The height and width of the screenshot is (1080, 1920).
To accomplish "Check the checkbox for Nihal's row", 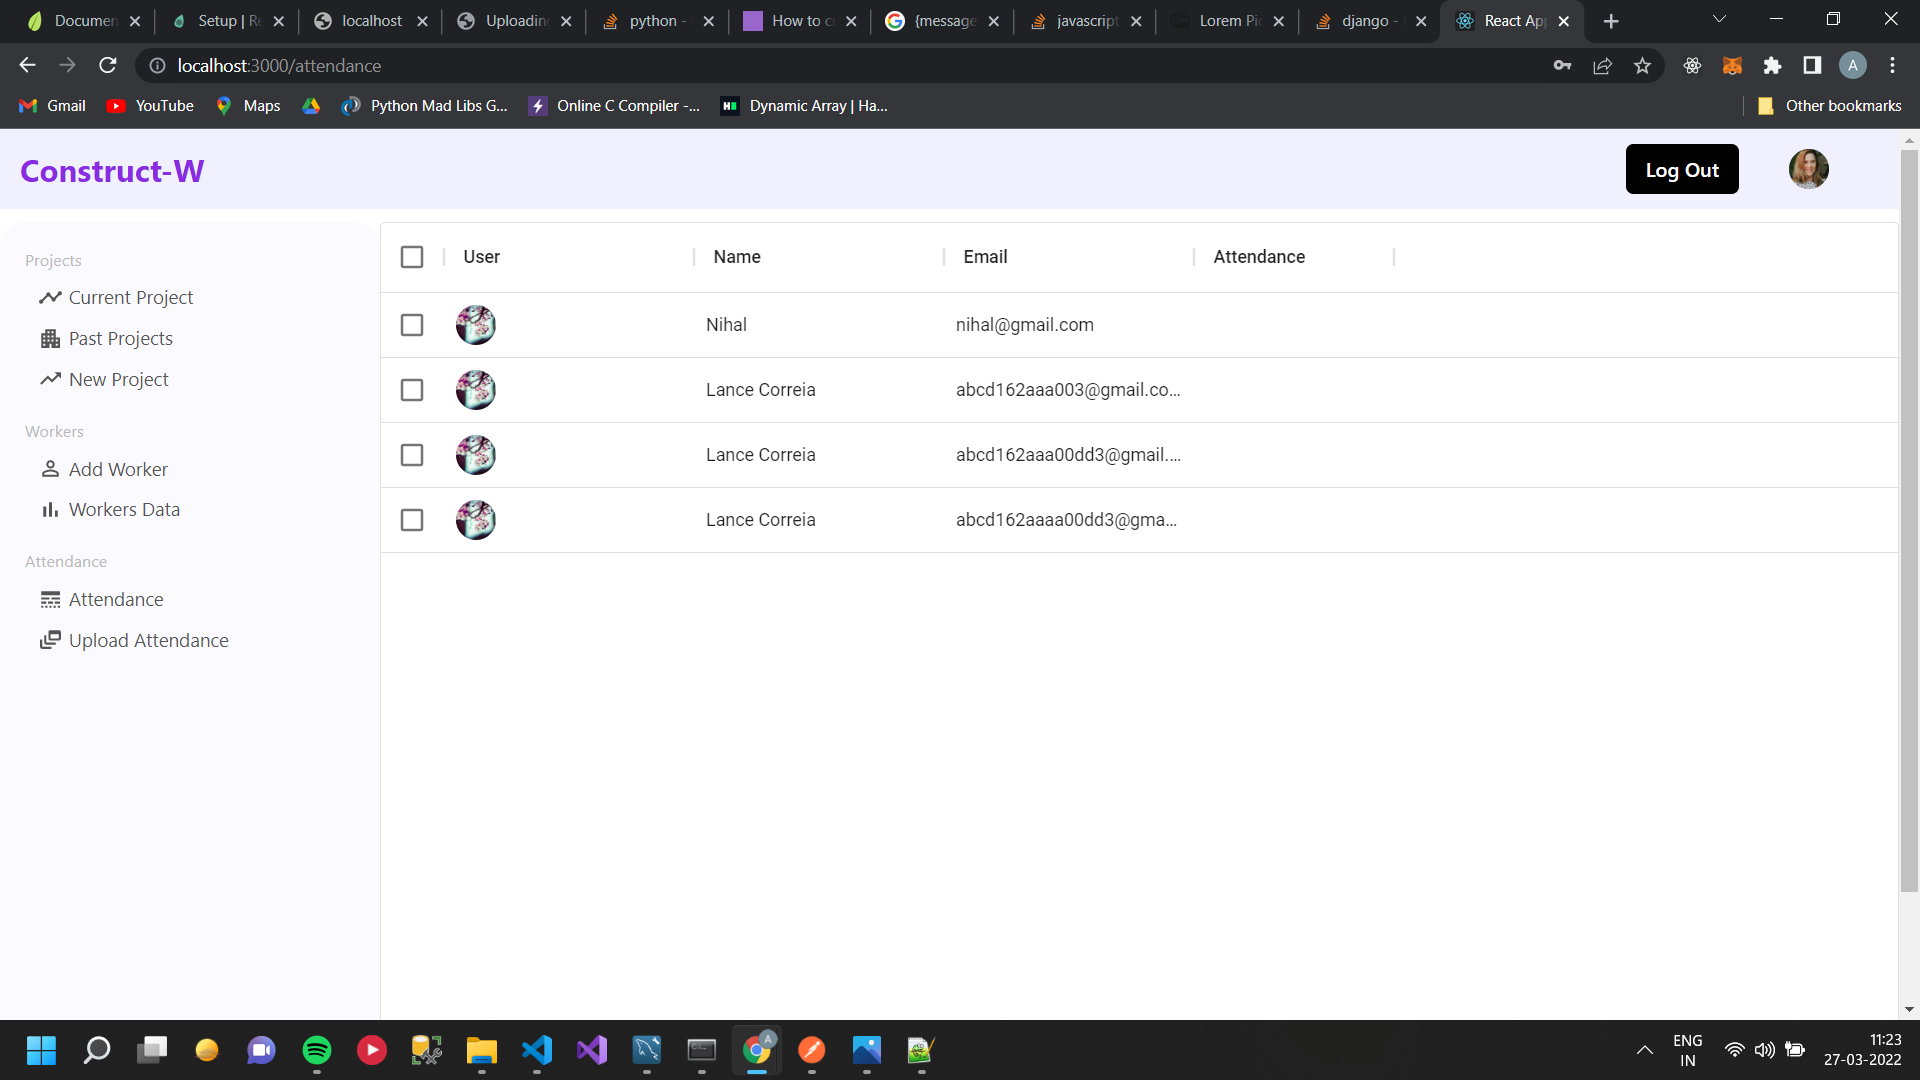I will coord(412,324).
